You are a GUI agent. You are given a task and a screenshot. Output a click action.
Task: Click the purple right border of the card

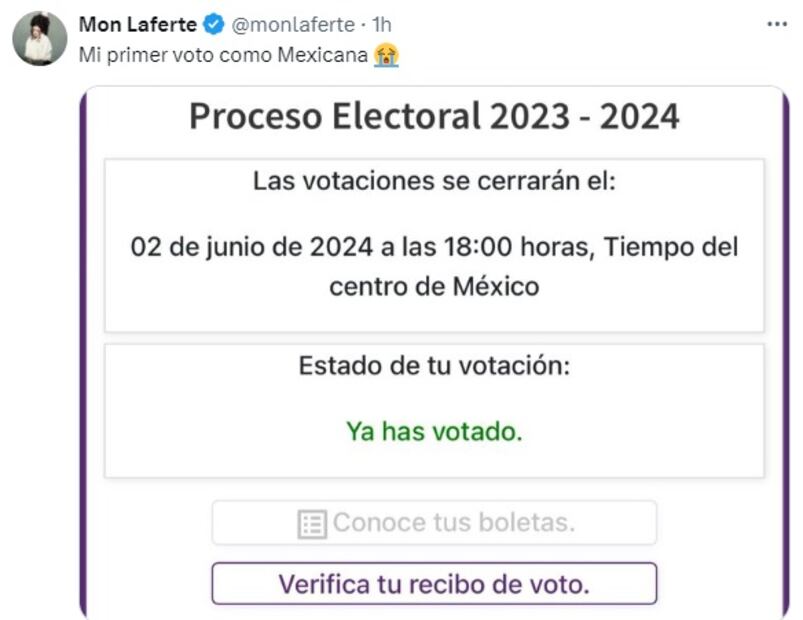[x=783, y=350]
